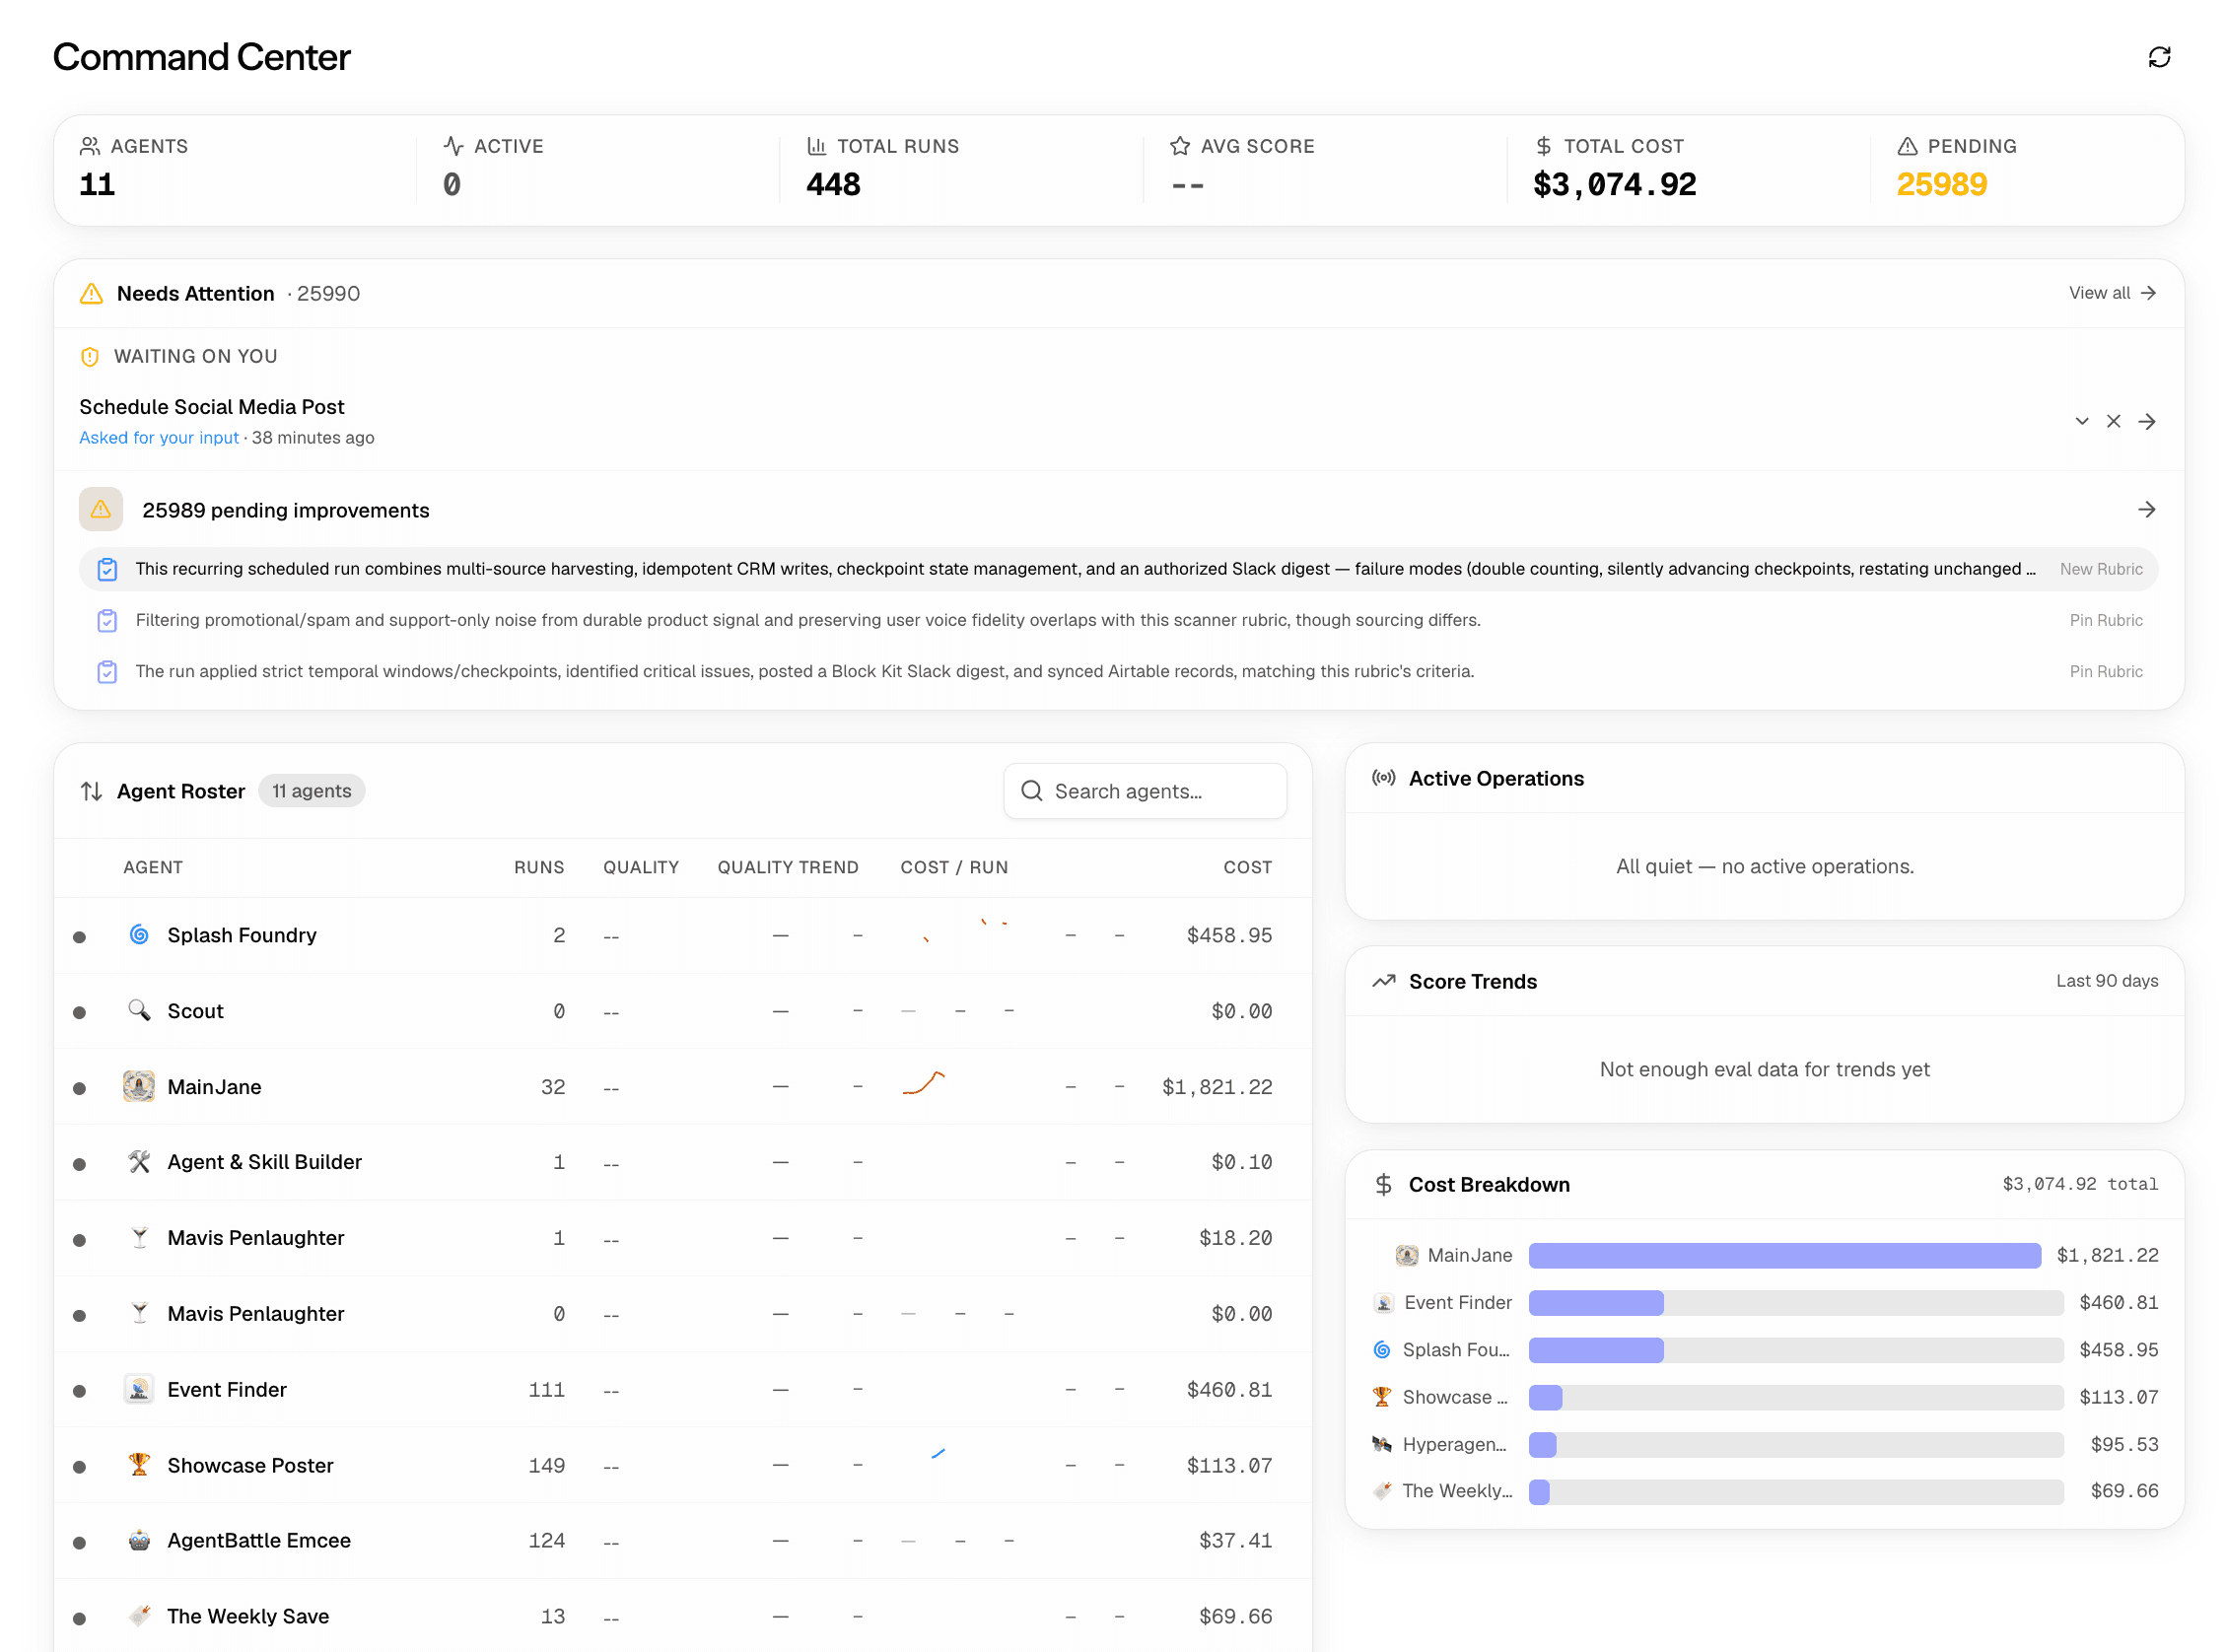Viewport: 2226px width, 1652px height.
Task: Click the Active Operations broadcast icon
Action: click(1383, 778)
